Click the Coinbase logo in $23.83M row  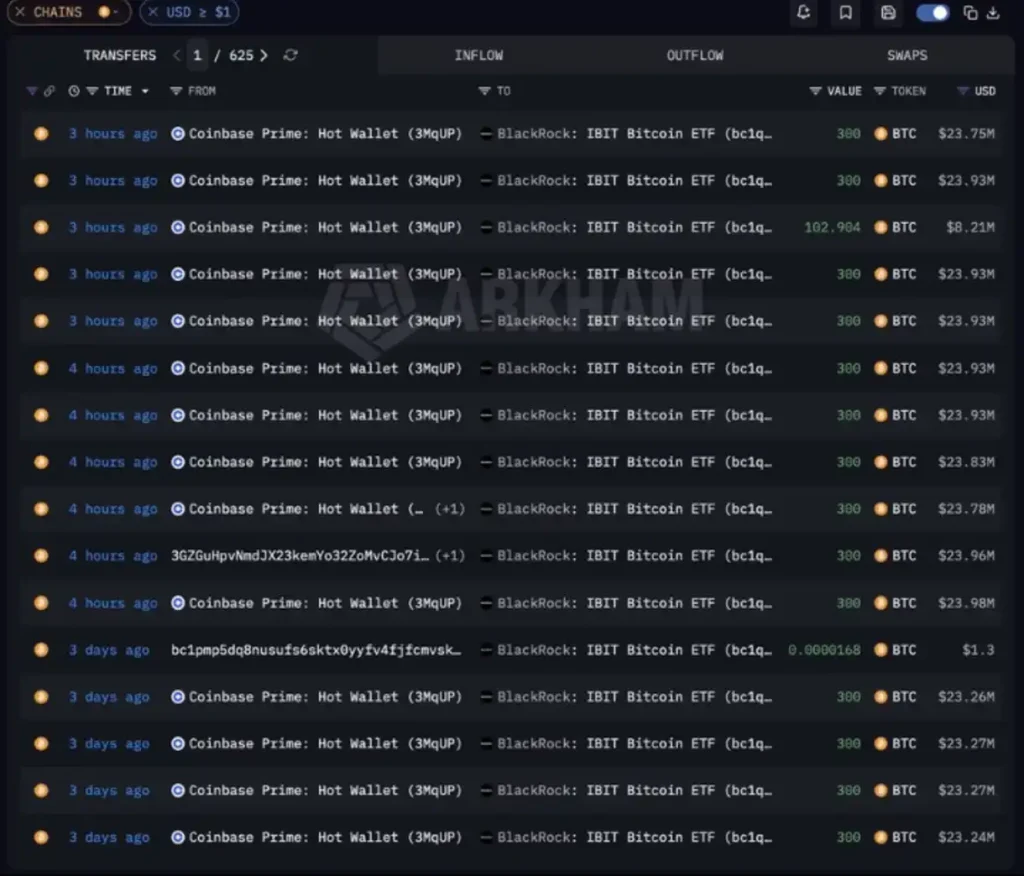pos(178,462)
